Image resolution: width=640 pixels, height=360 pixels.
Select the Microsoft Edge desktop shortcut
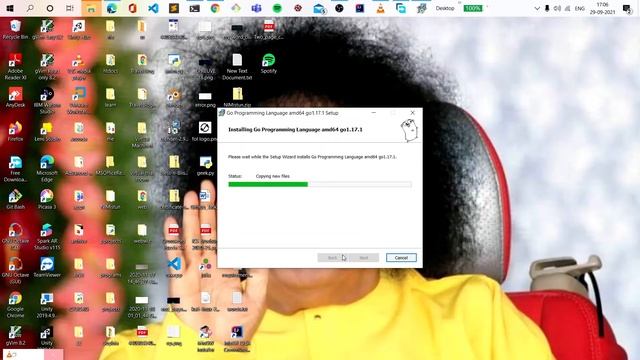click(x=47, y=169)
